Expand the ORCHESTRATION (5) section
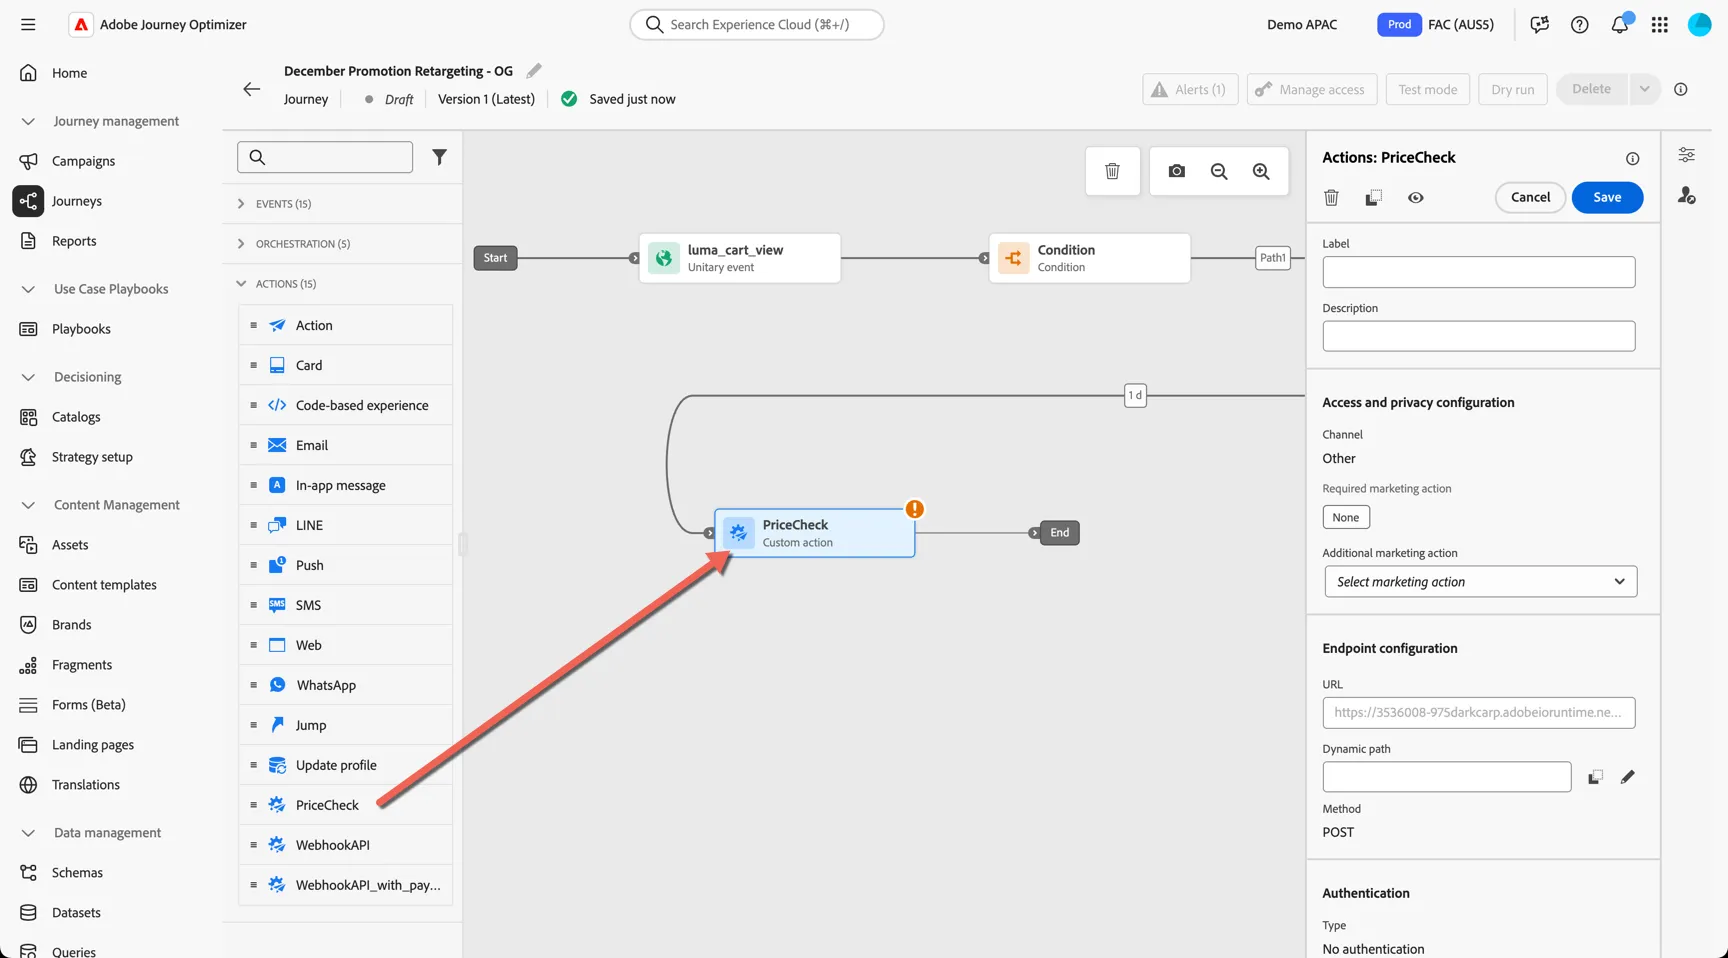 342,244
